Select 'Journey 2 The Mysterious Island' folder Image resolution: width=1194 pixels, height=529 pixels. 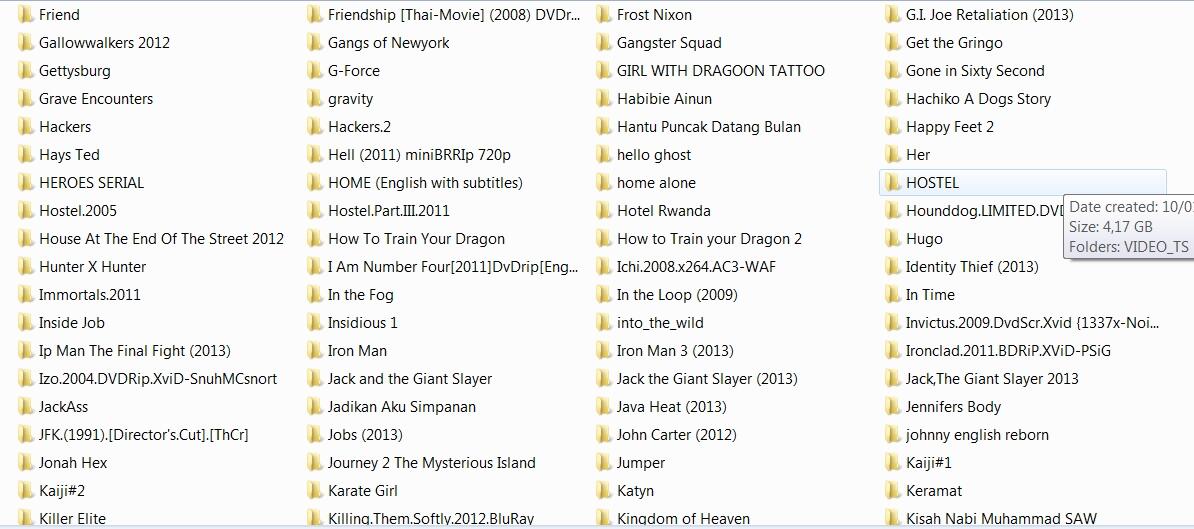click(432, 463)
